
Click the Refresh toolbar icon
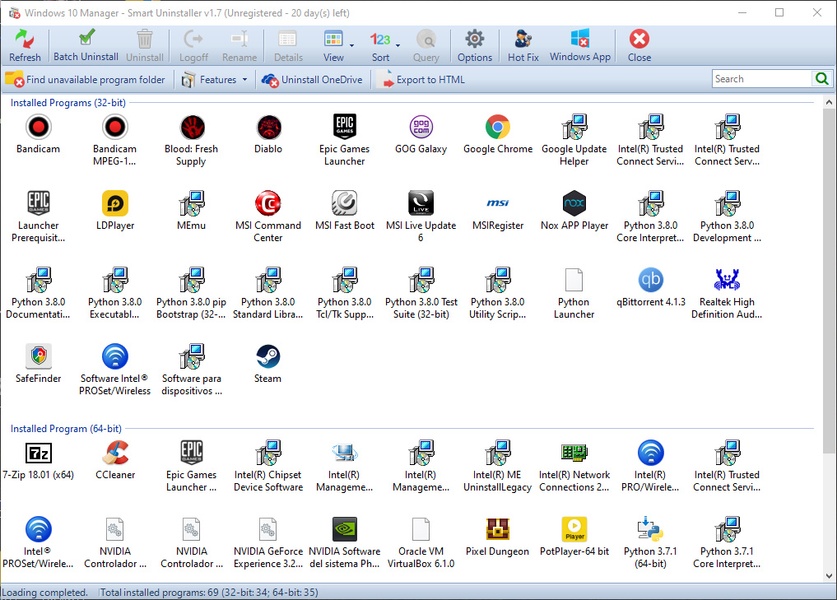pos(25,45)
